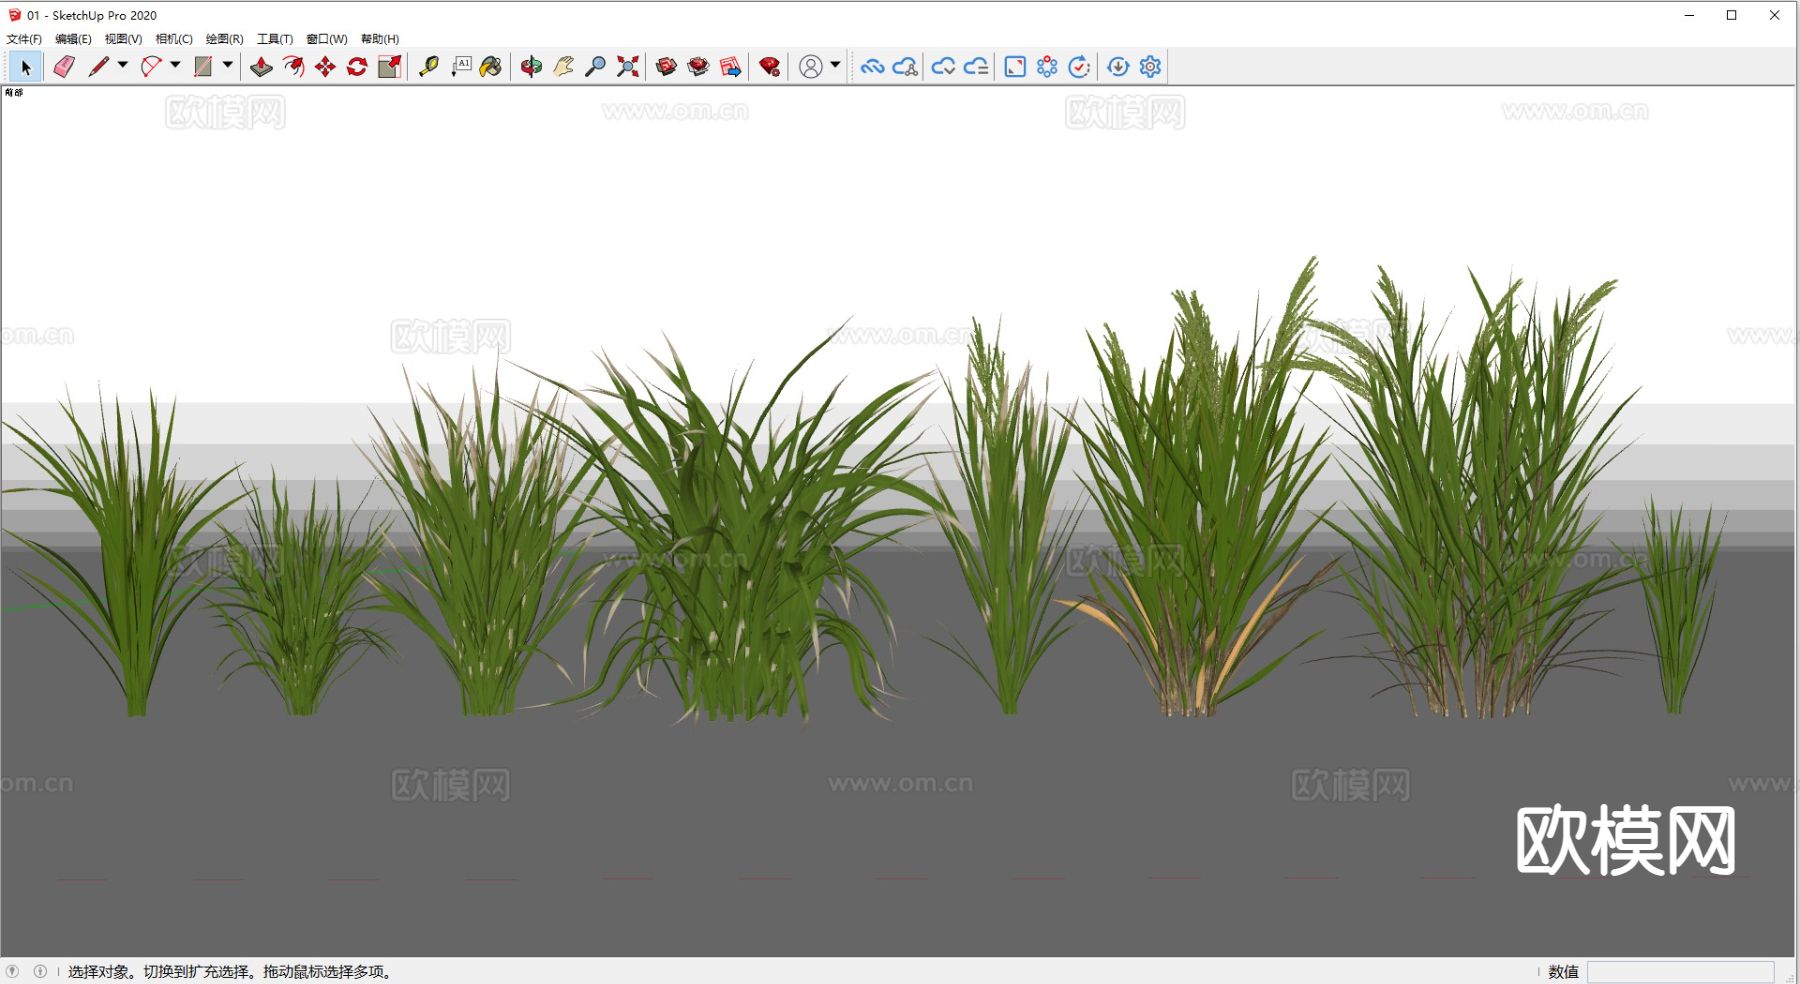This screenshot has height=984, width=1800.
Task: Click the blue gear settings icon
Action: [1150, 67]
